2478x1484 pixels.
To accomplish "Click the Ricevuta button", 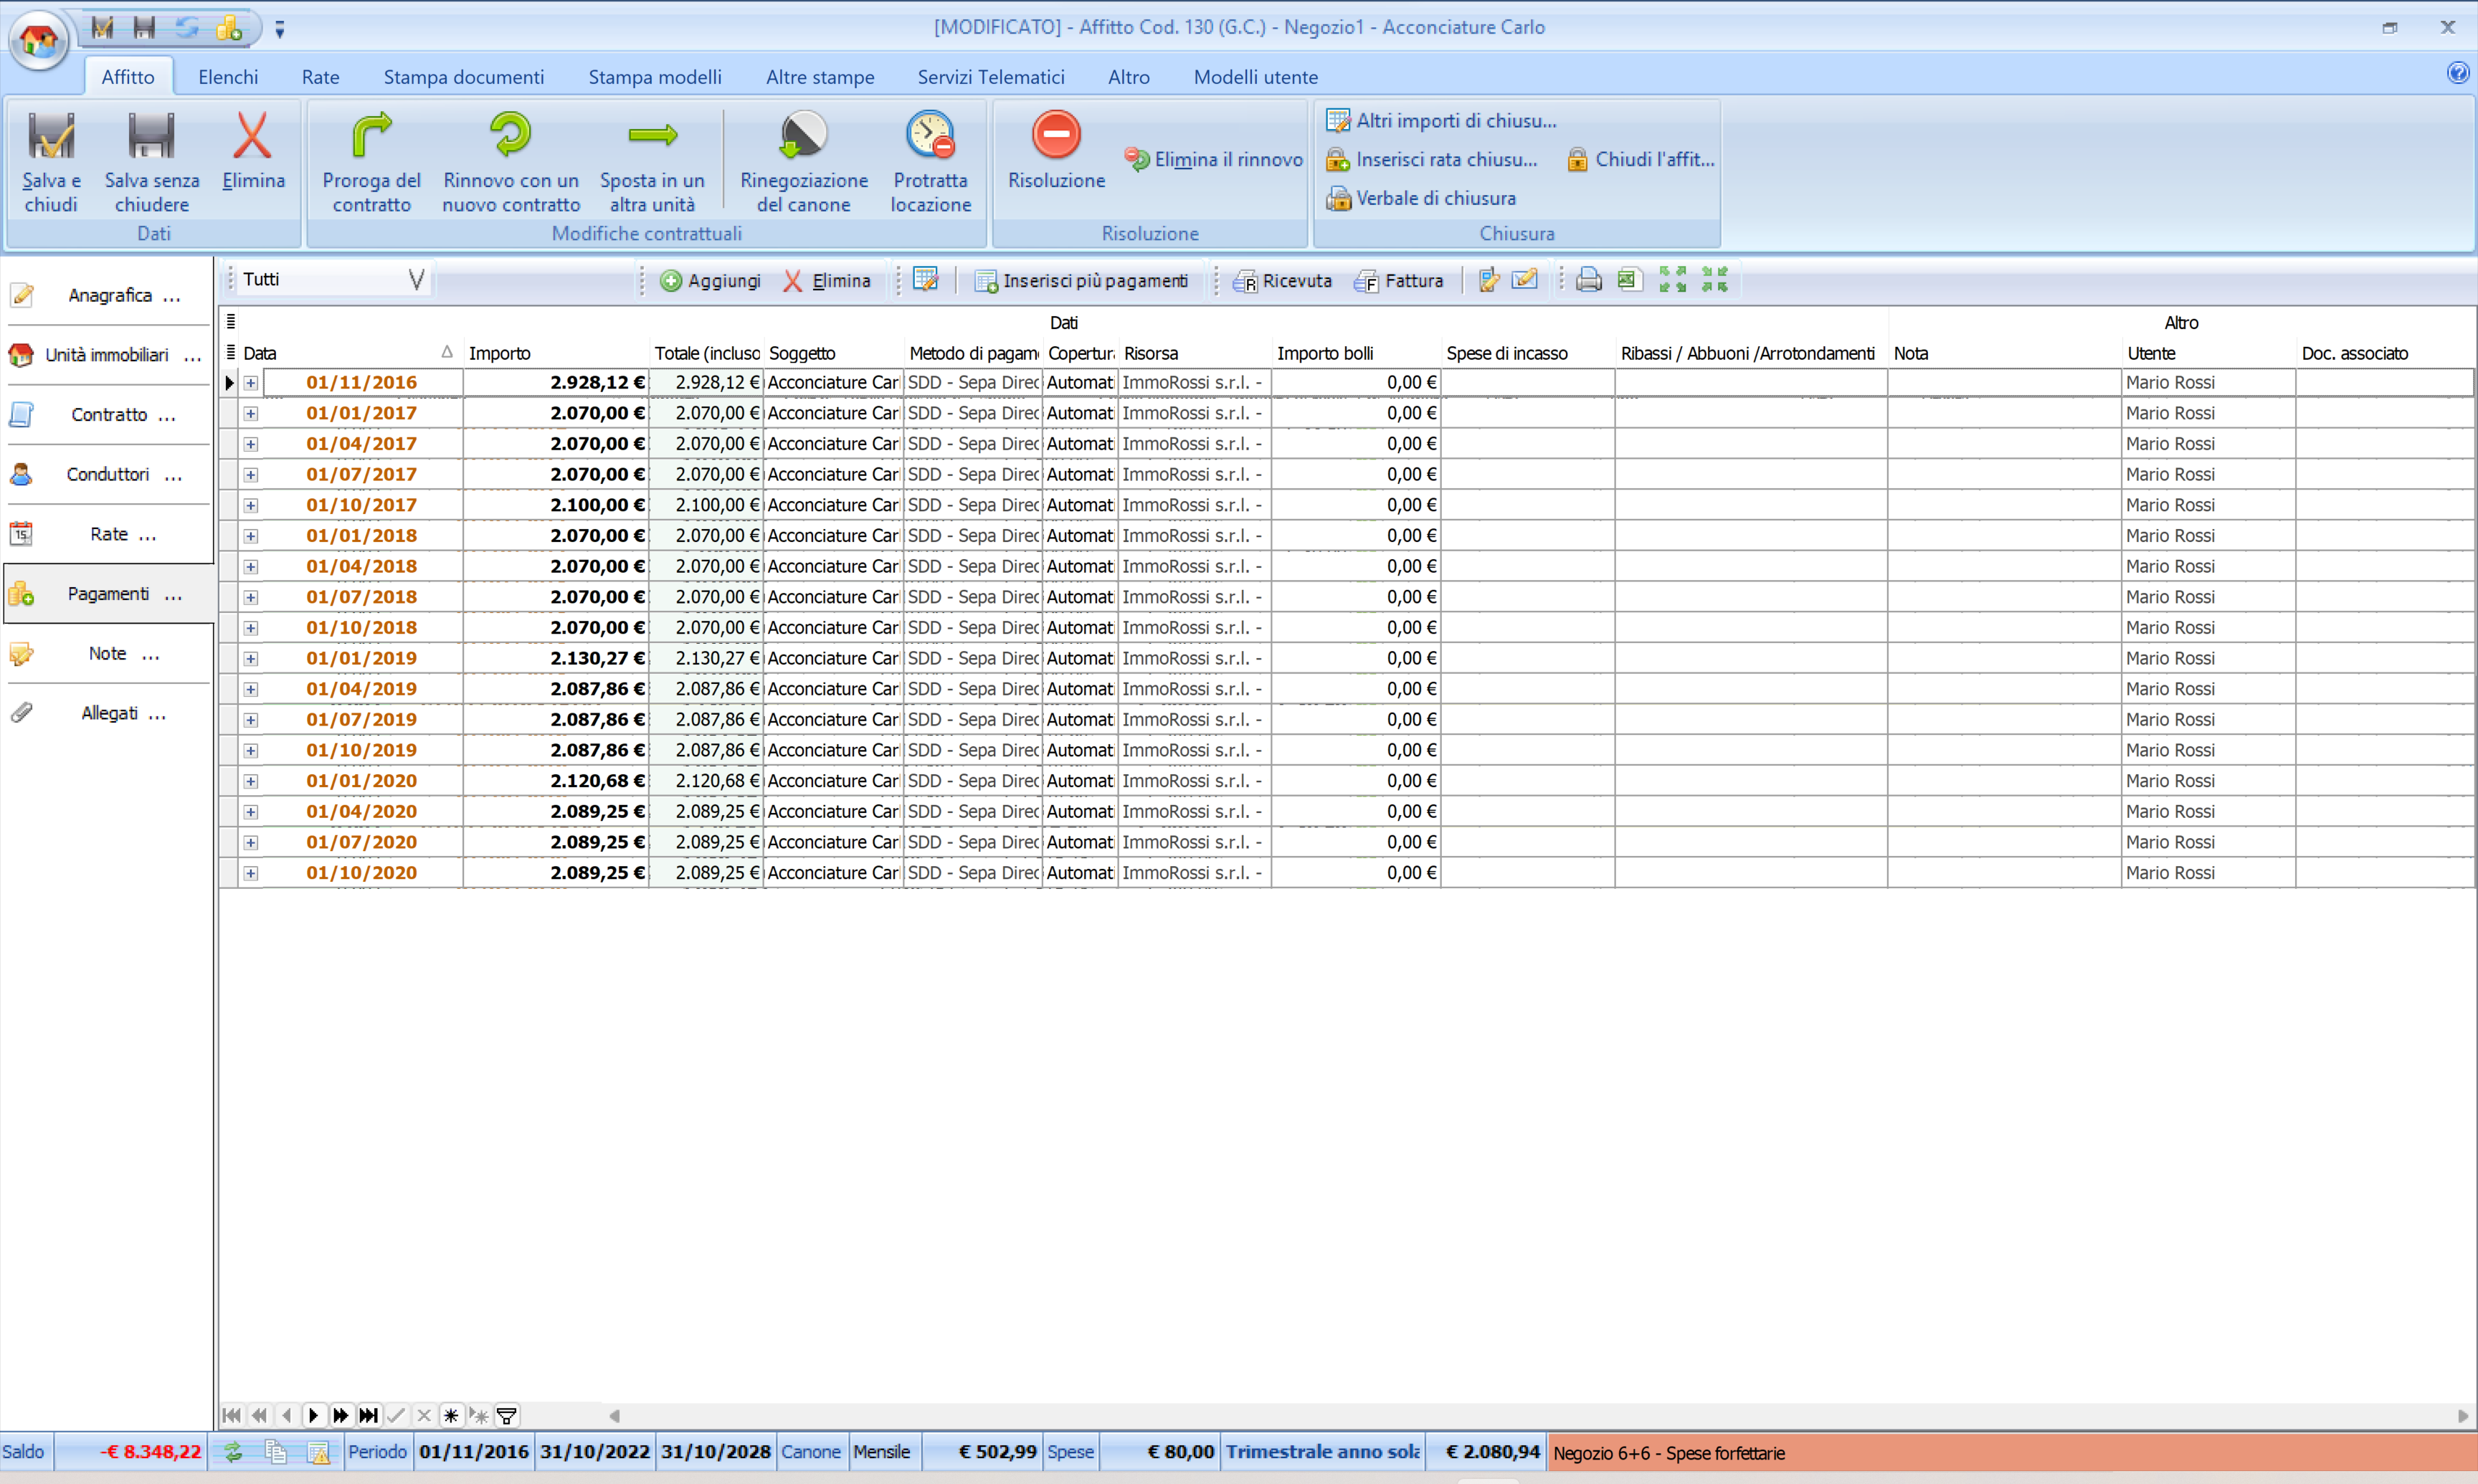I will [1282, 281].
